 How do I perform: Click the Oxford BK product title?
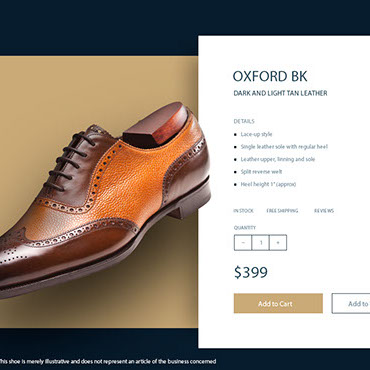(x=270, y=76)
